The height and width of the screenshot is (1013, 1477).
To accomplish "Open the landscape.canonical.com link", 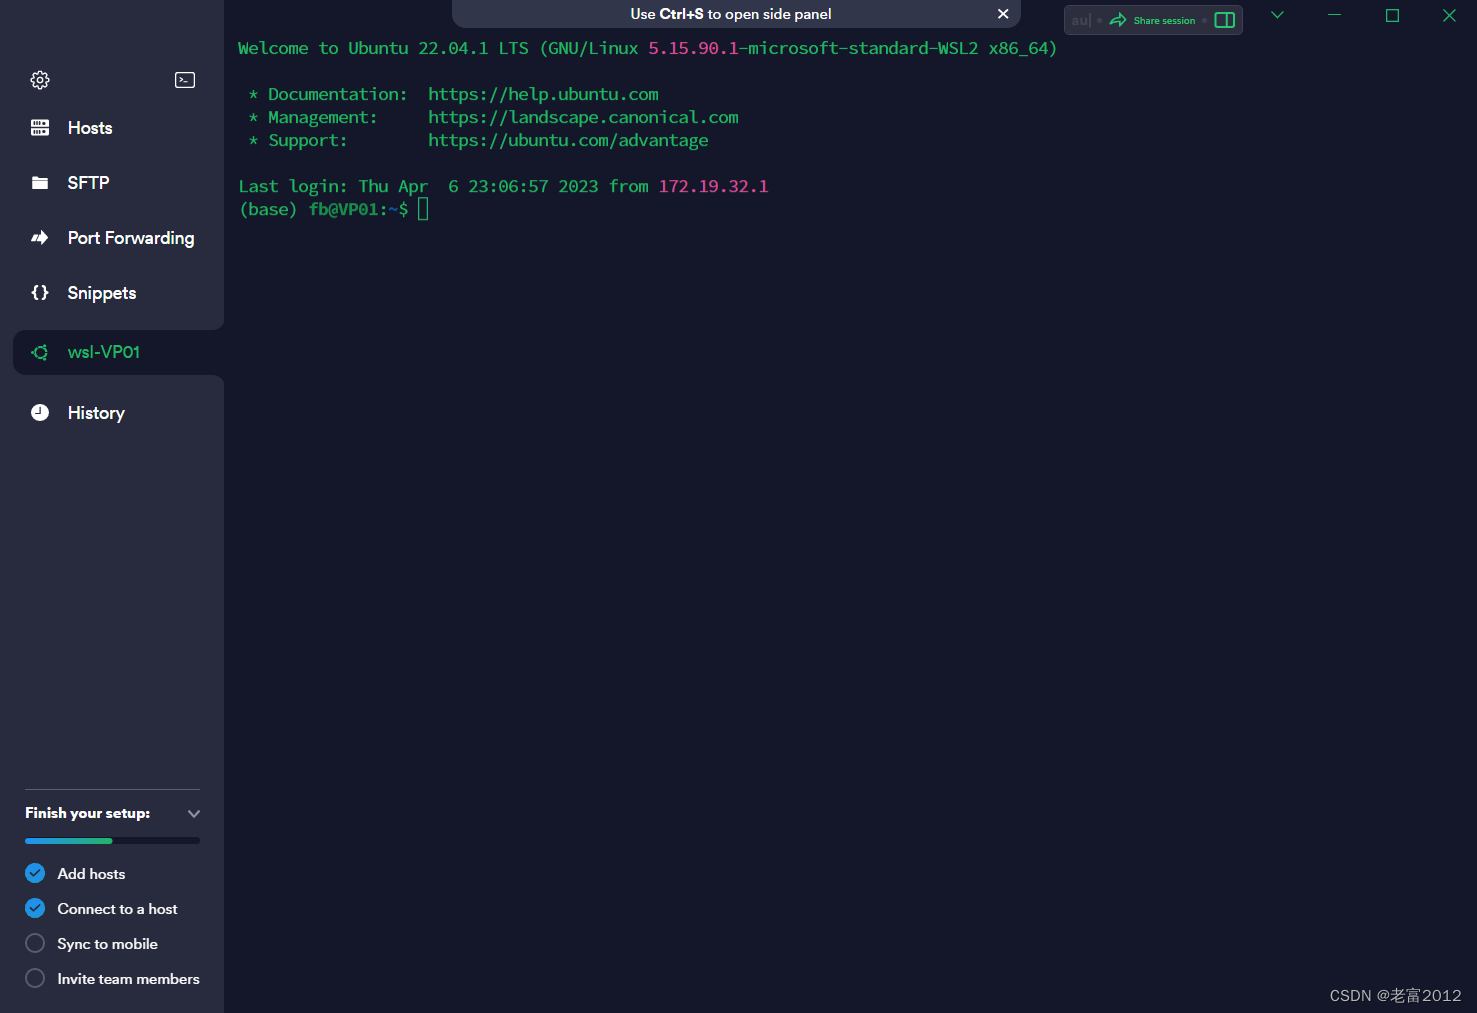I will pyautogui.click(x=583, y=117).
